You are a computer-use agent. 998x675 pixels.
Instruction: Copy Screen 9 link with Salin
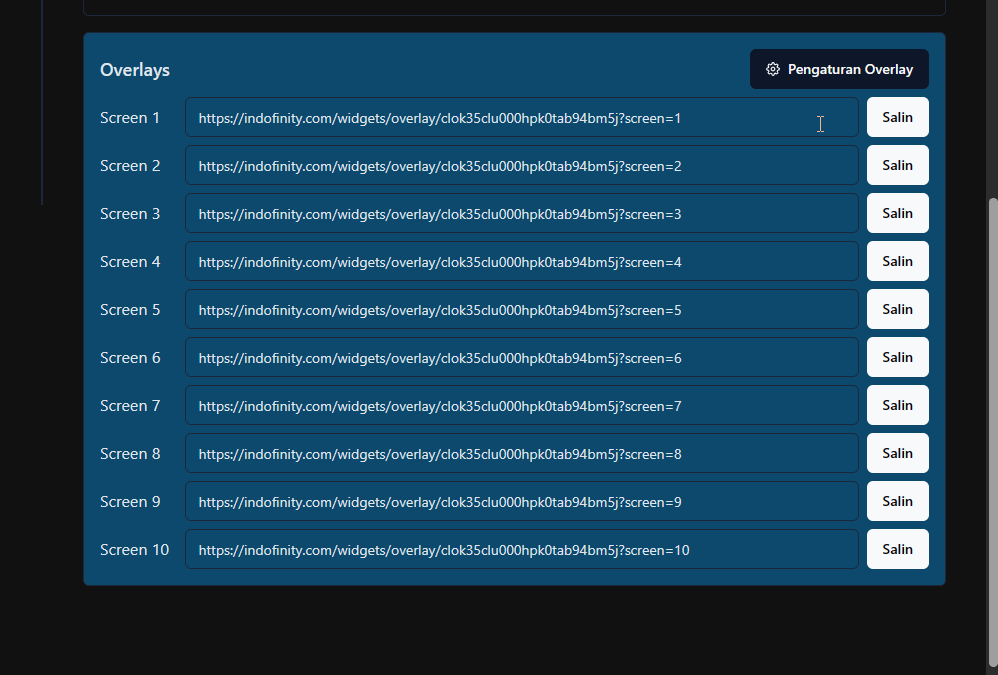point(897,501)
